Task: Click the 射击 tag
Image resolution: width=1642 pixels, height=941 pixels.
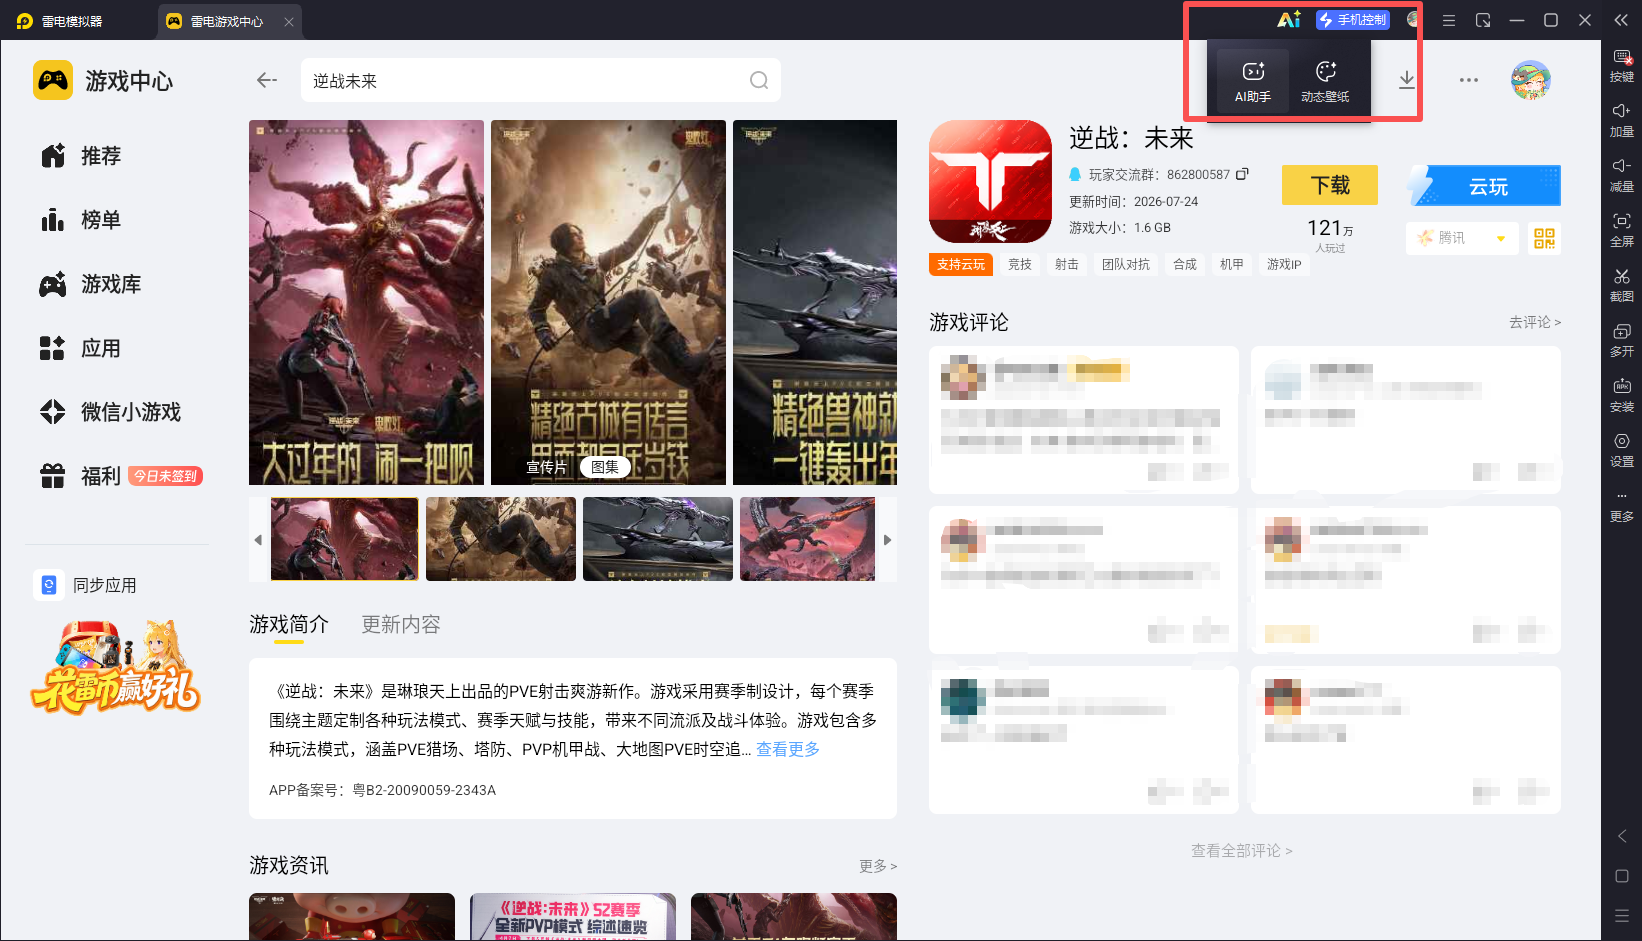Action: point(1067,264)
